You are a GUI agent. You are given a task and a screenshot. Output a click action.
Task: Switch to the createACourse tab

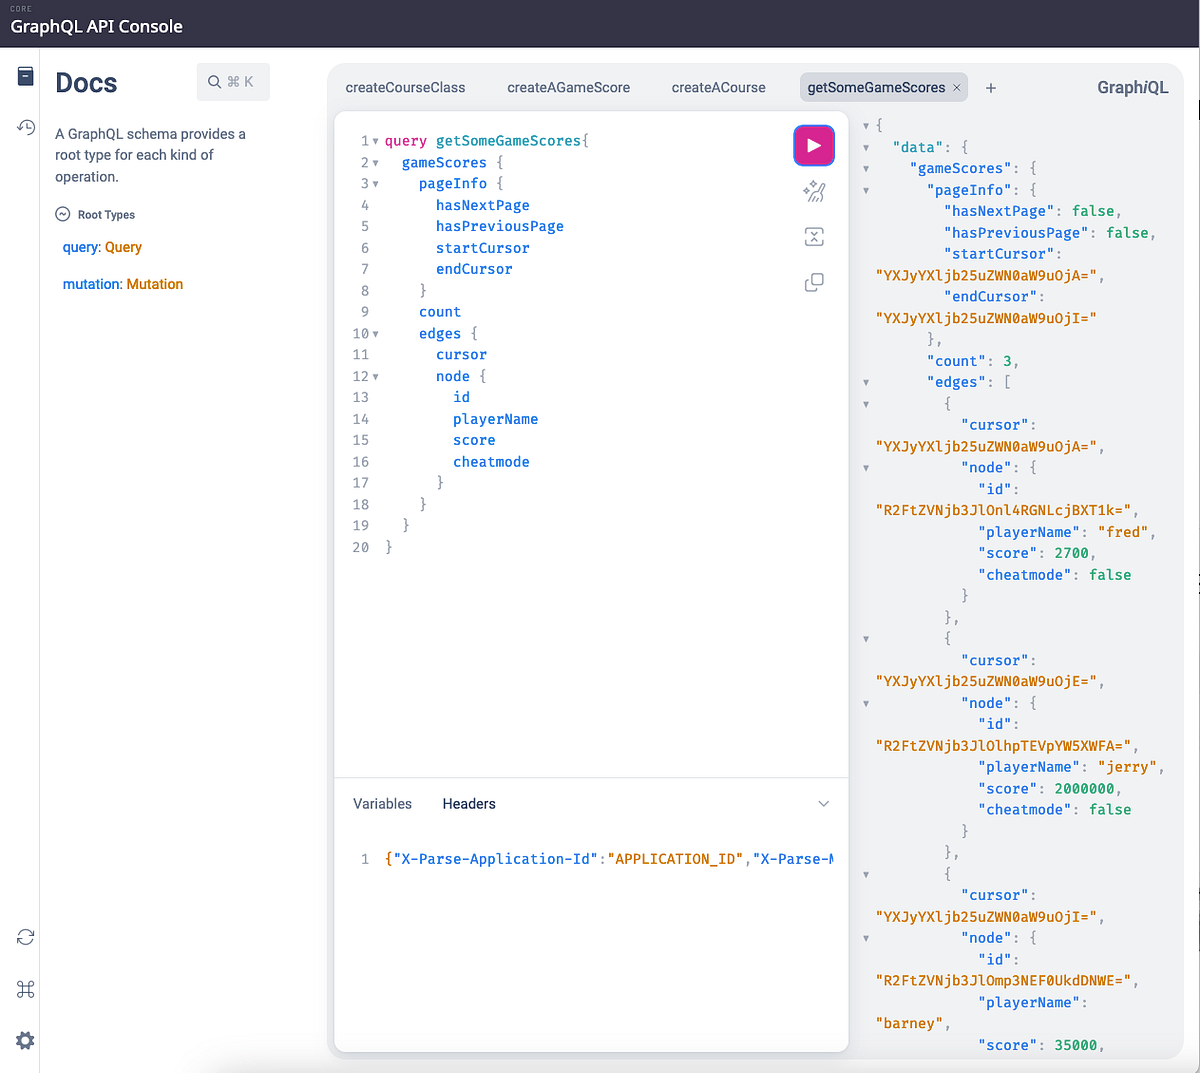718,87
